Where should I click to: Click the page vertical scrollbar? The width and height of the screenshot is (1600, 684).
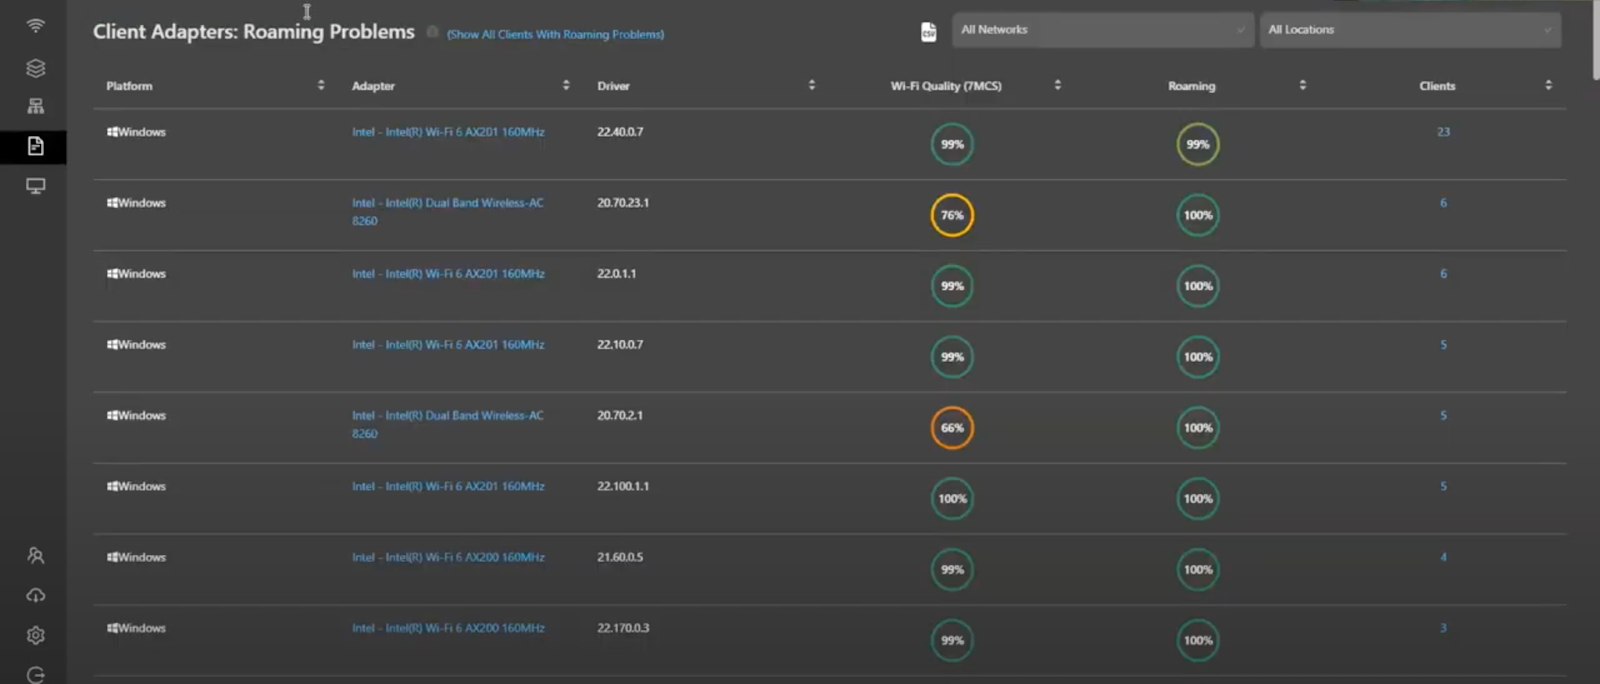pos(1594,40)
